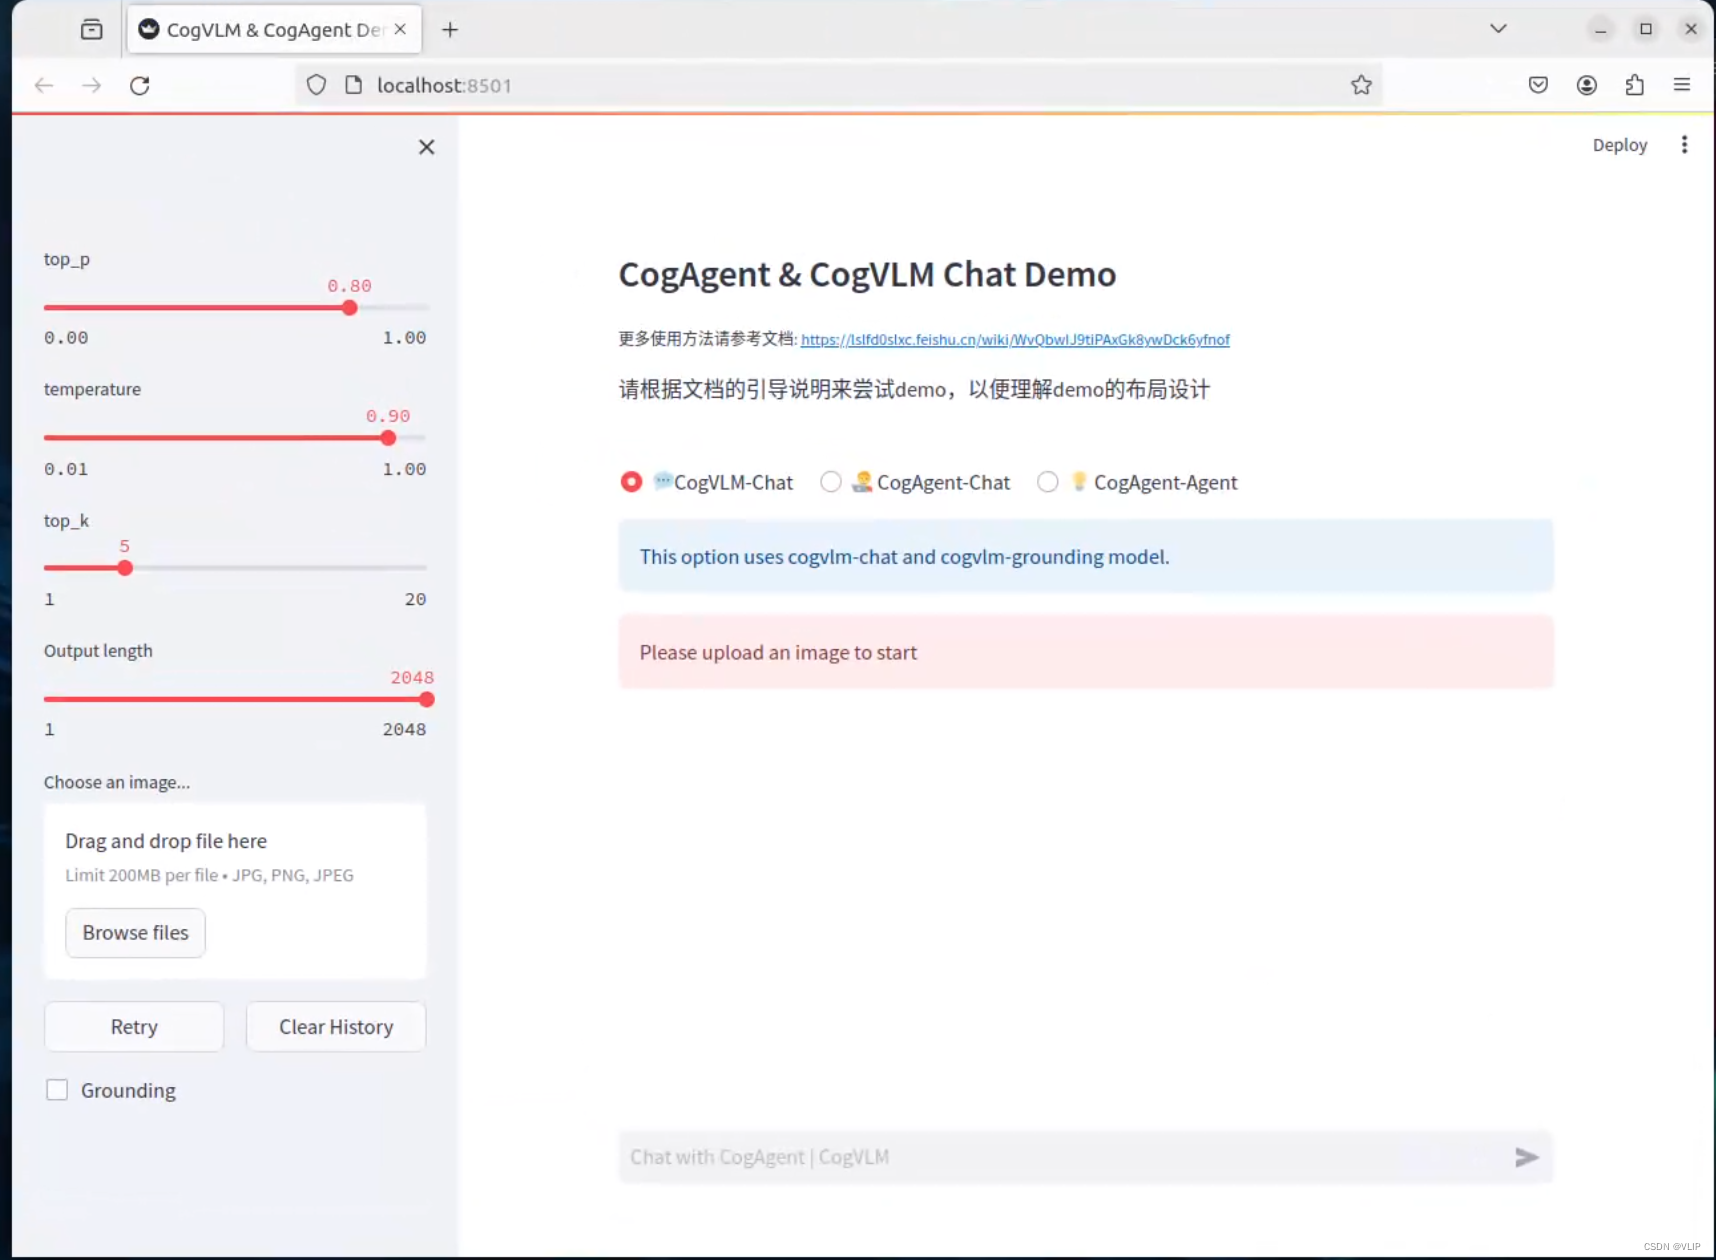Show site information page icon in address bar
The image size is (1716, 1260).
pyautogui.click(x=353, y=85)
